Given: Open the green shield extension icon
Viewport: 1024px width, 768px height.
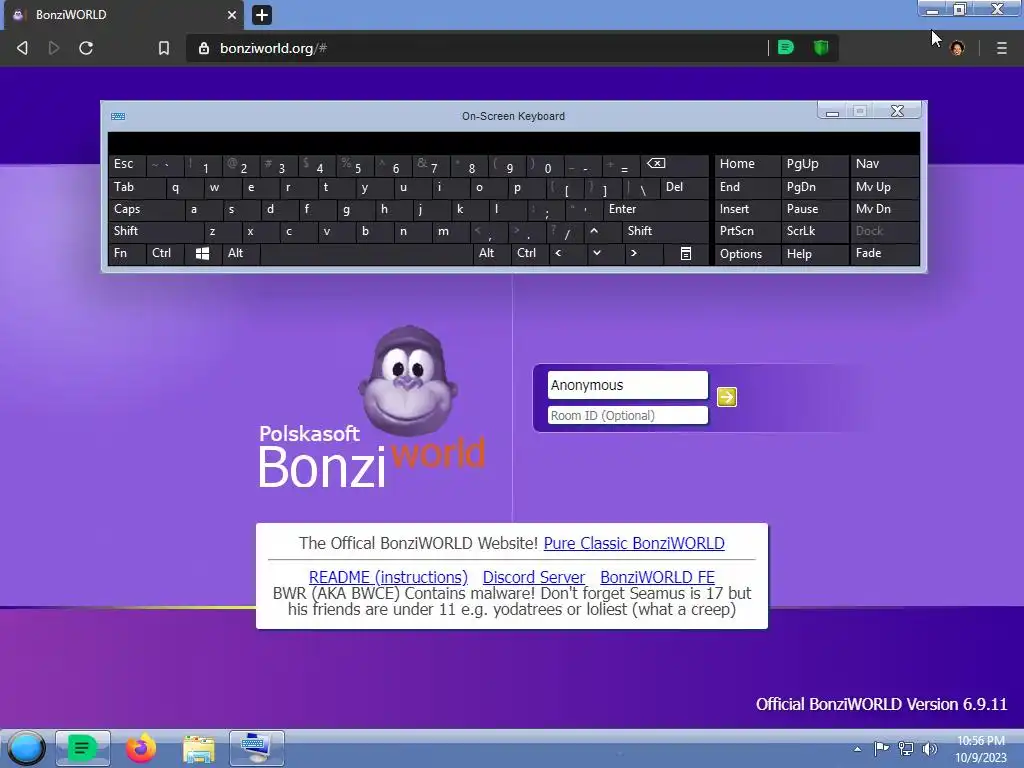Looking at the screenshot, I should click(821, 47).
